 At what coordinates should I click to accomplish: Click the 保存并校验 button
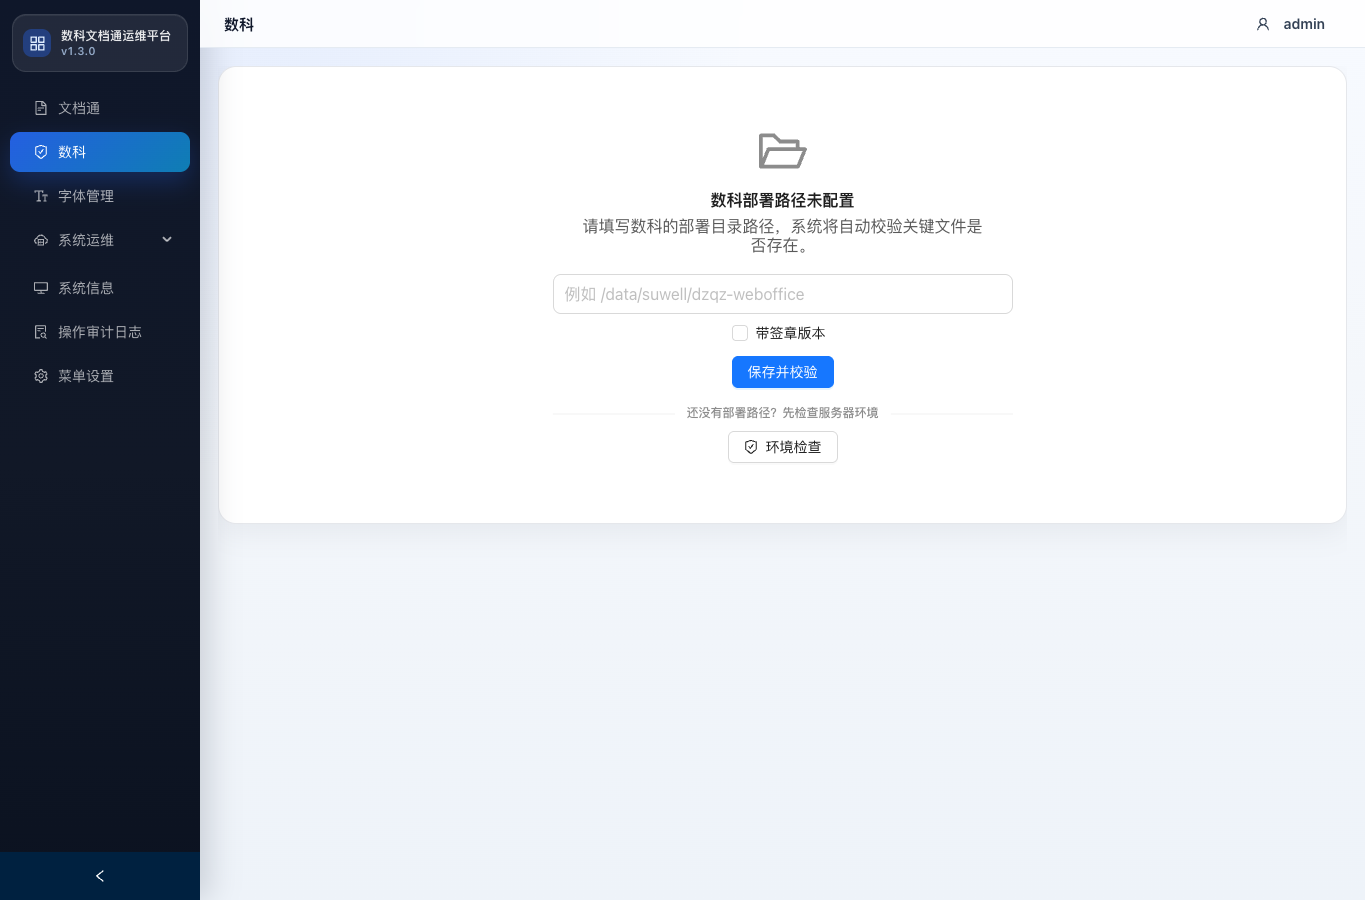[x=783, y=372]
